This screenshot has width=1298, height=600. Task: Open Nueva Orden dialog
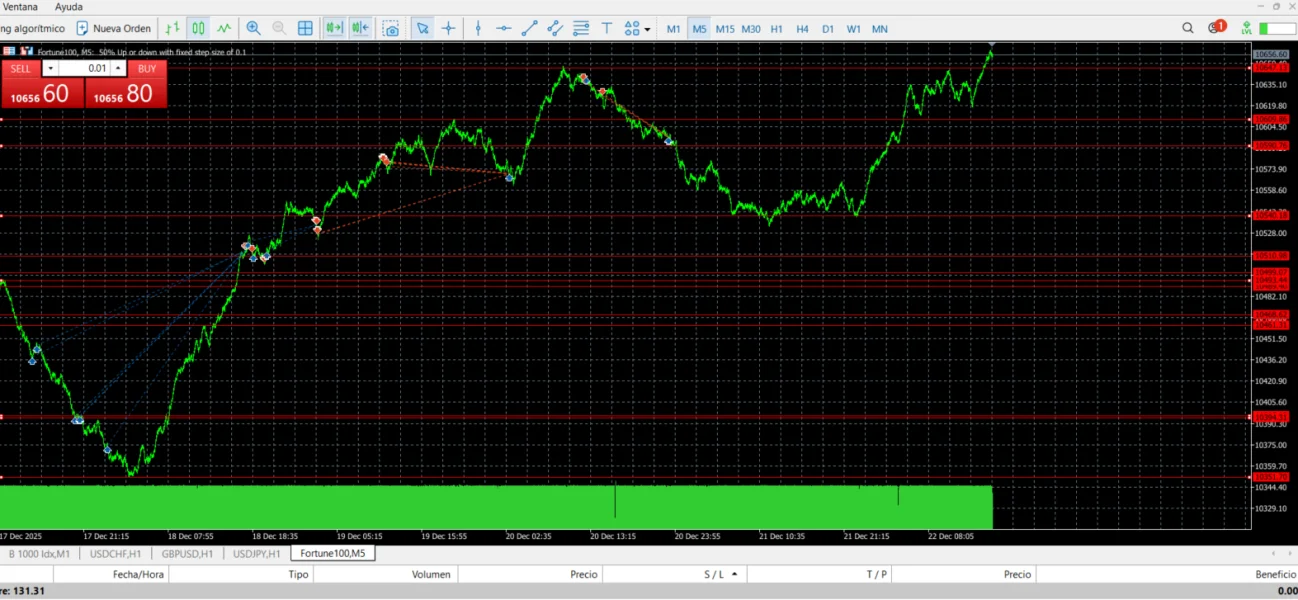(x=113, y=29)
